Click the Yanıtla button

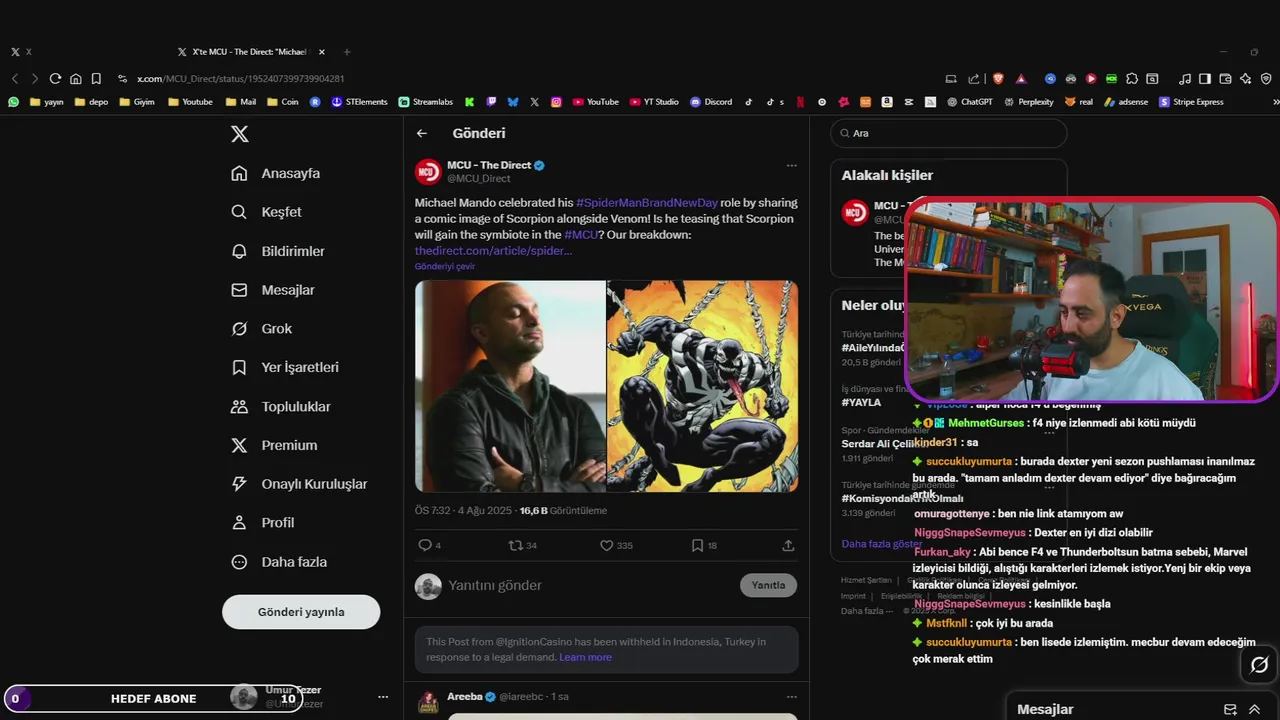pos(768,585)
